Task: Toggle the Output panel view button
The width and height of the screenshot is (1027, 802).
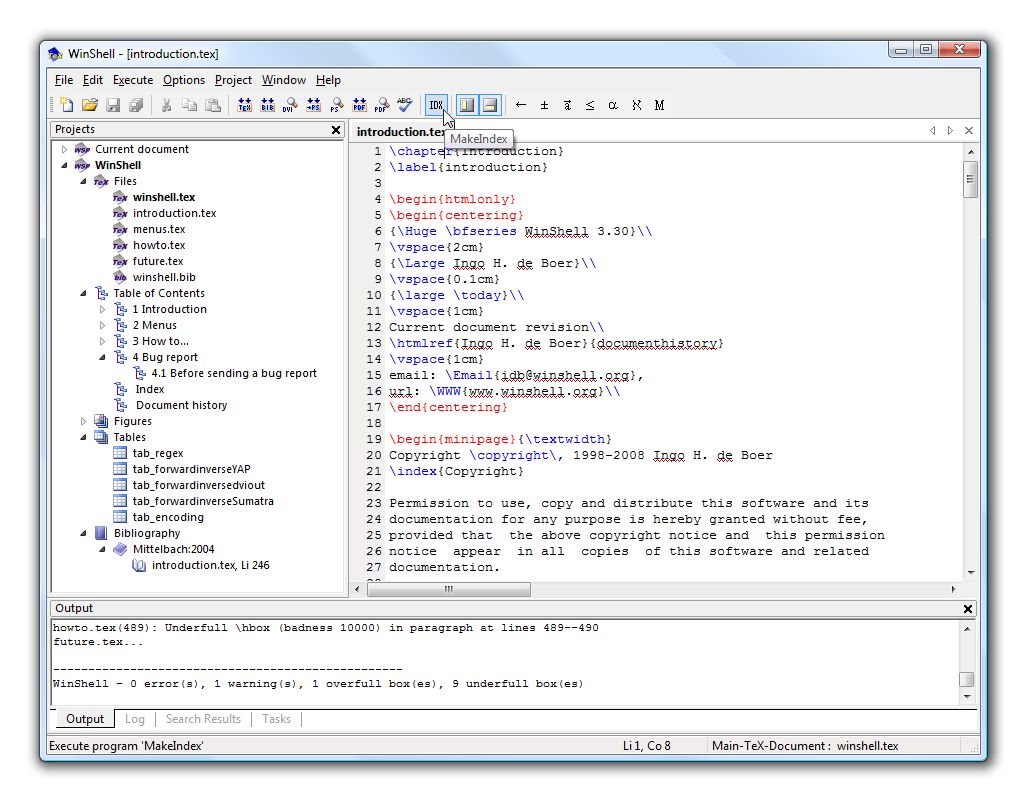Action: pyautogui.click(x=489, y=104)
